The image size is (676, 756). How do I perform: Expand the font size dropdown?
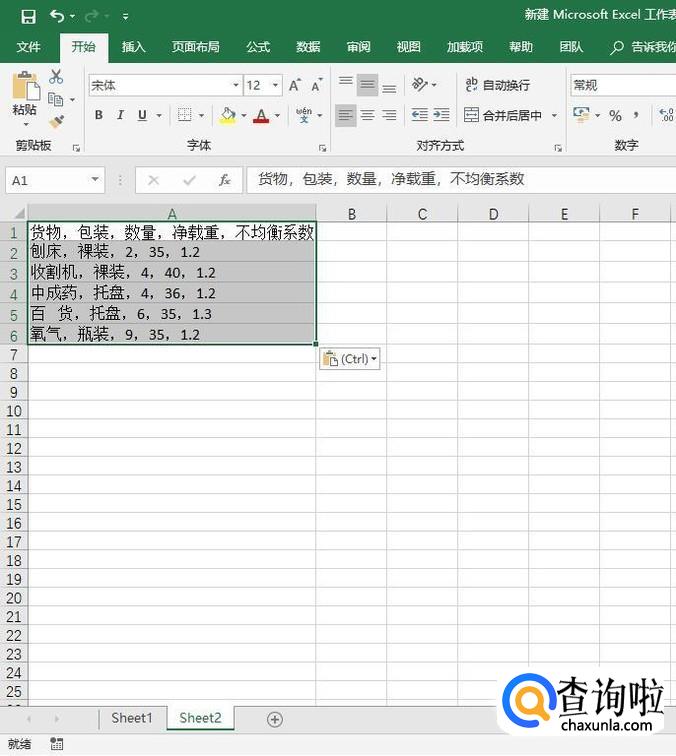pos(275,86)
